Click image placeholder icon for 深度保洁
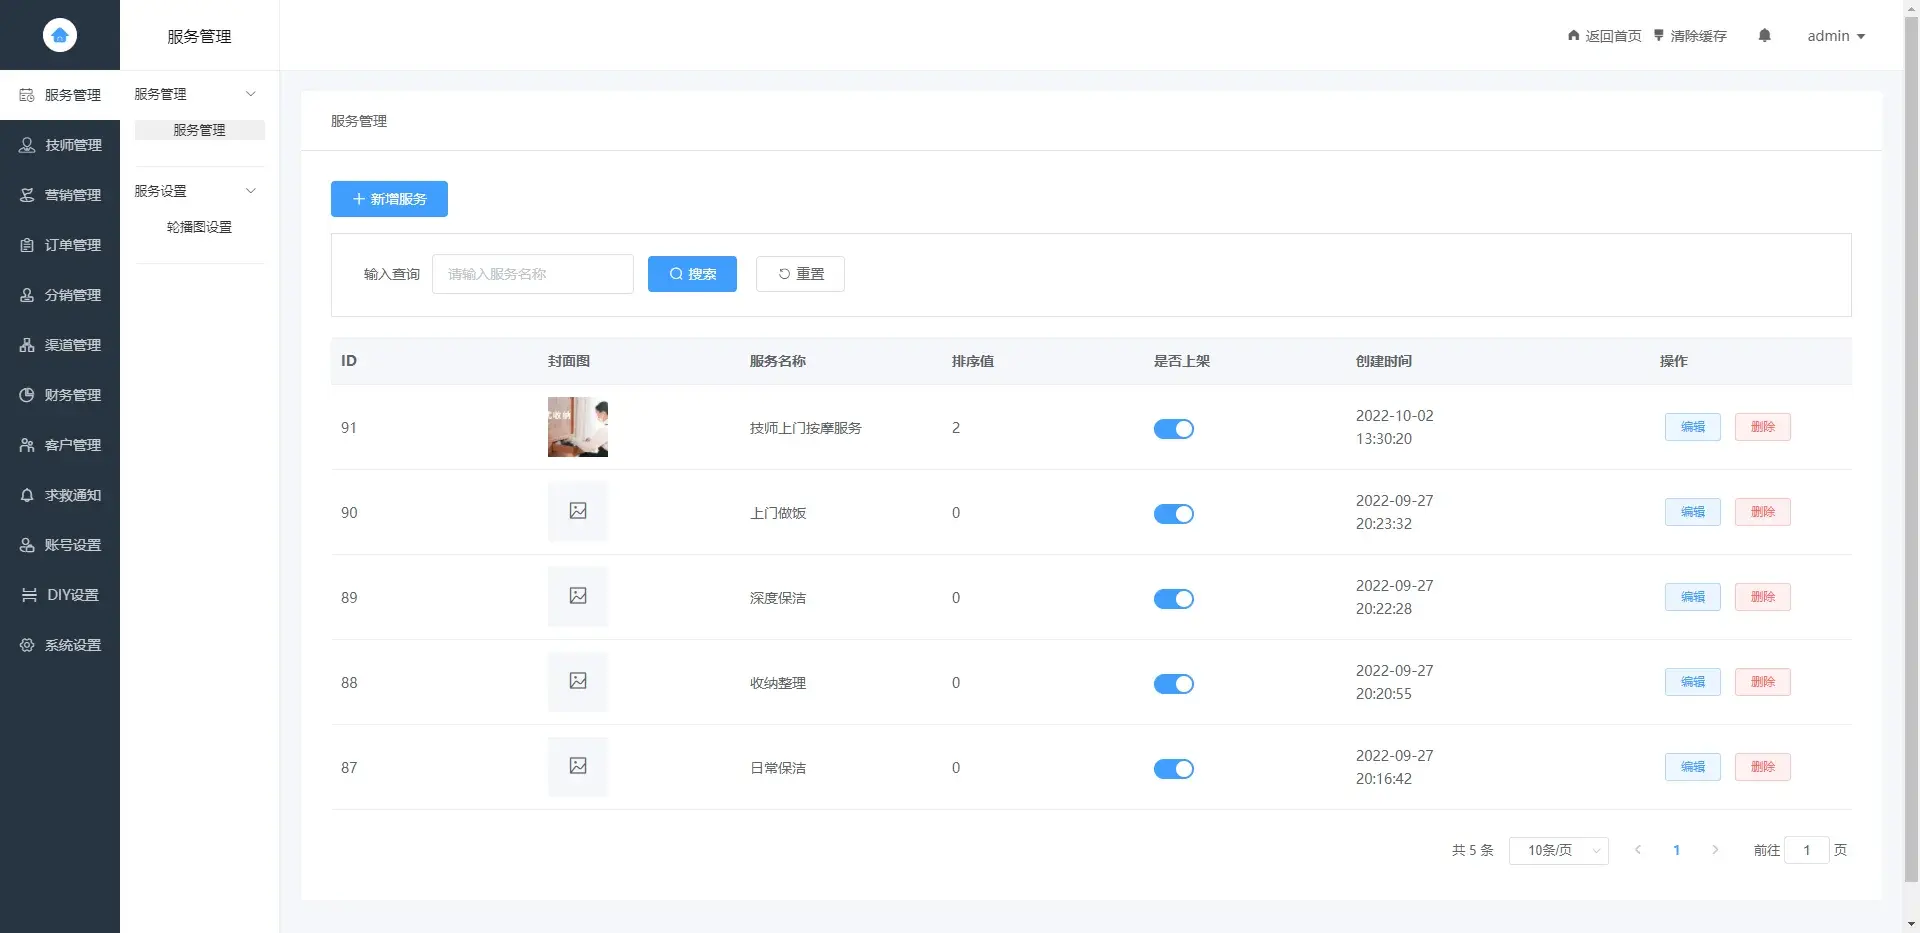The width and height of the screenshot is (1920, 933). (578, 596)
